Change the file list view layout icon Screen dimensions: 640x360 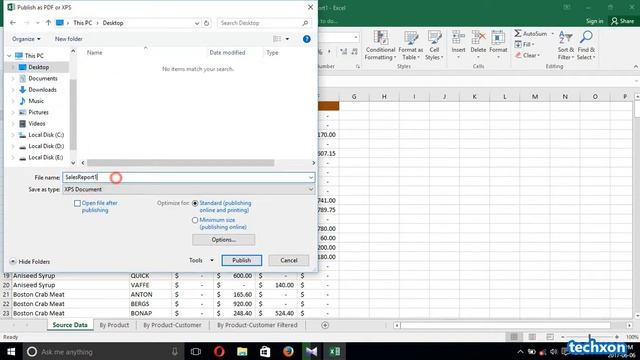277,39
